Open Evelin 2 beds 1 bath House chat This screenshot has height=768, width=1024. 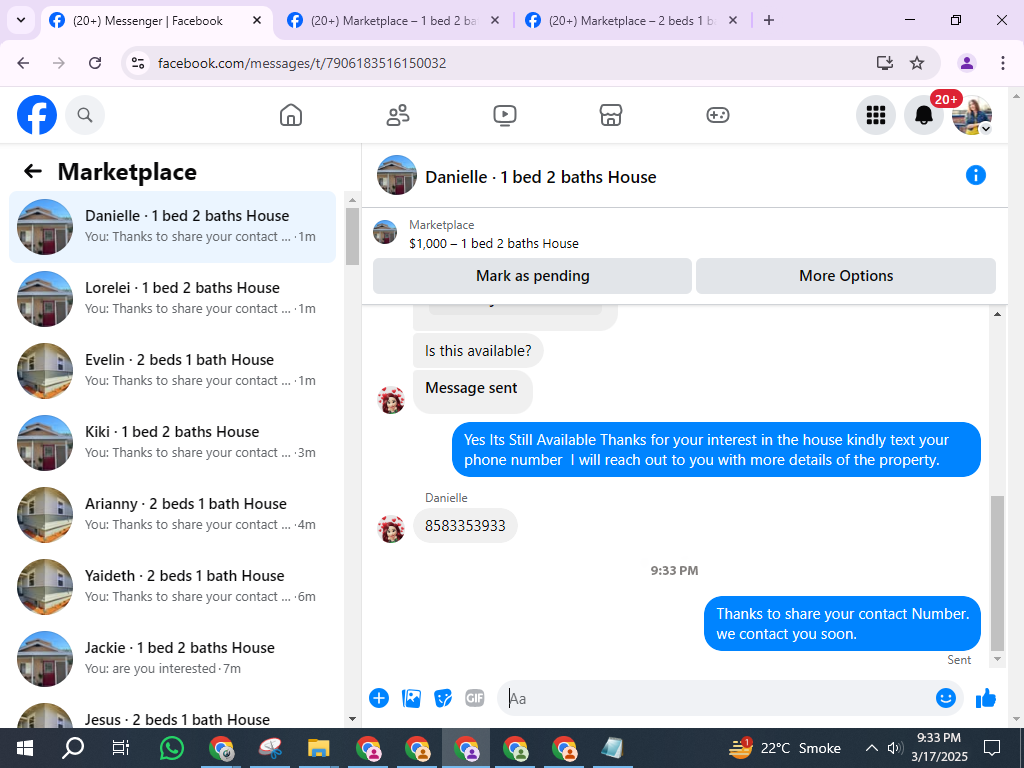[x=172, y=370]
